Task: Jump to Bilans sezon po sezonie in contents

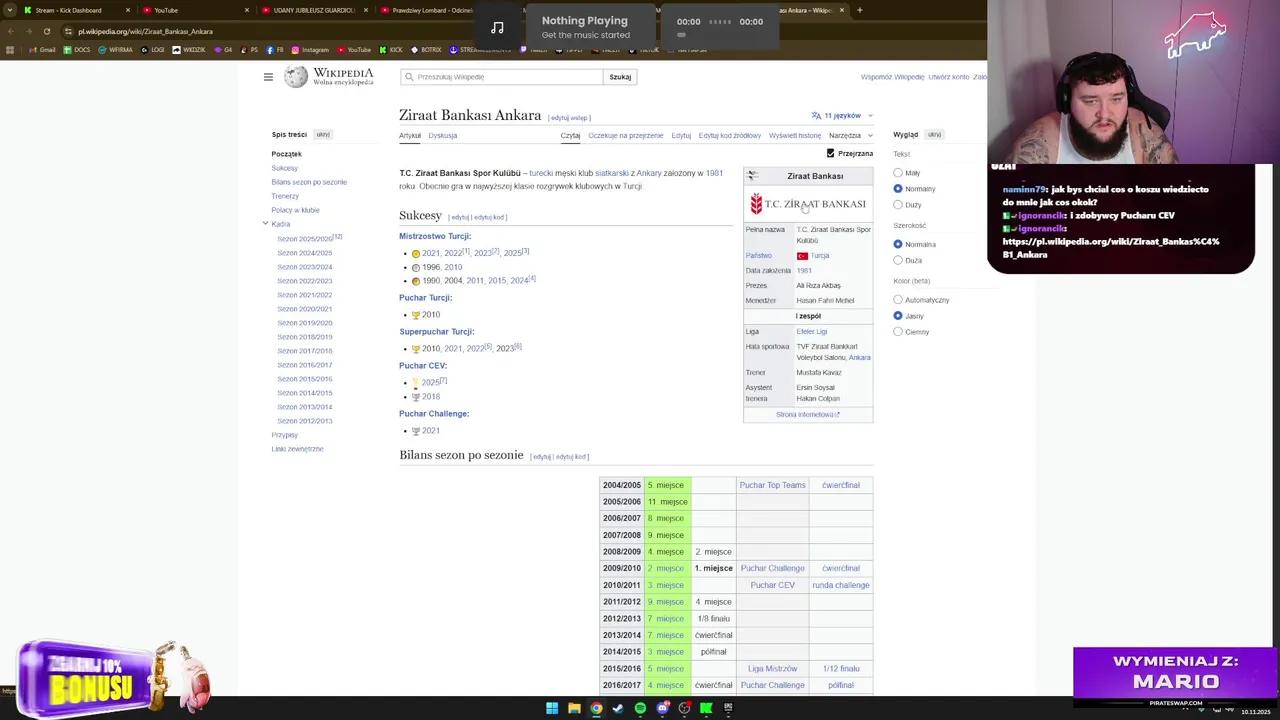Action: (x=309, y=182)
